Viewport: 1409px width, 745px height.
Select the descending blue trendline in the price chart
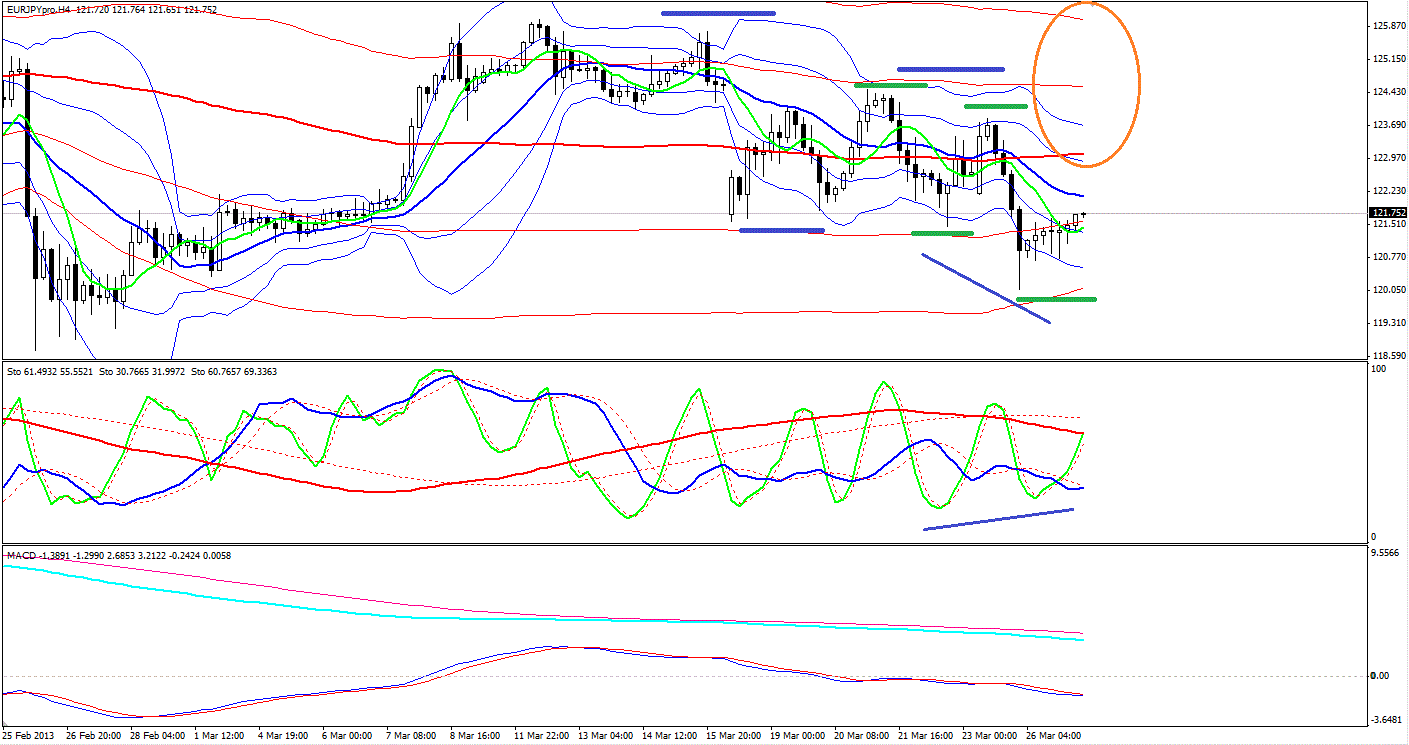point(985,288)
